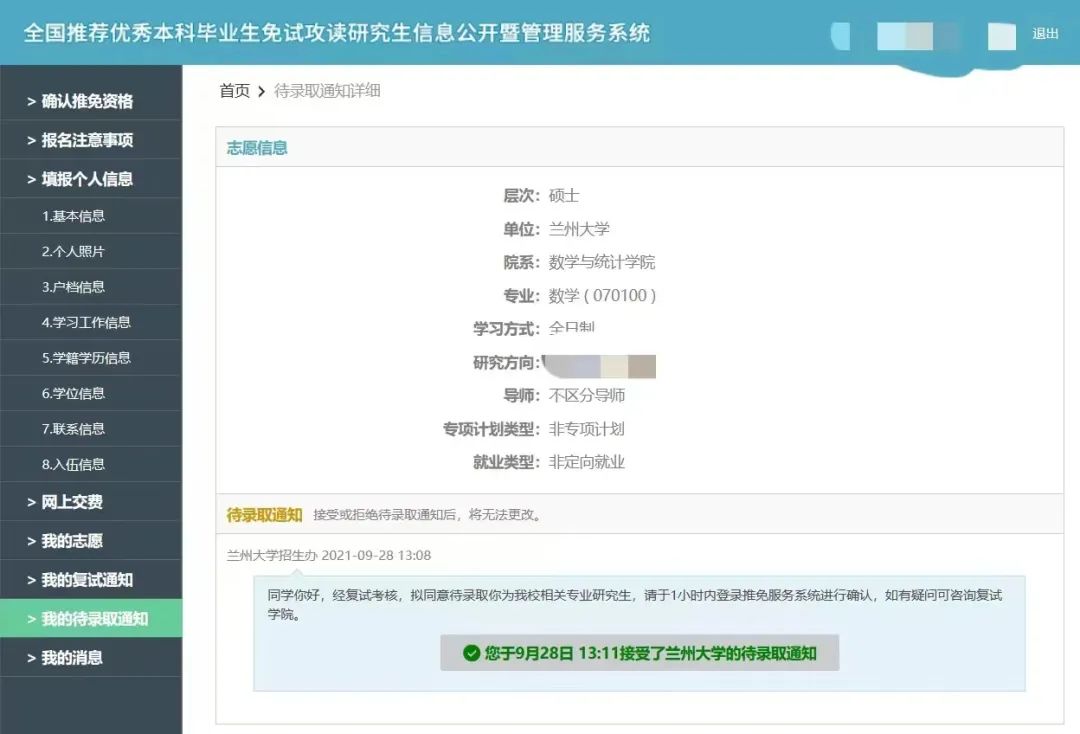1080x734 pixels.
Task: Click 待录取通知详细 breadcrumb text
Action: [327, 91]
